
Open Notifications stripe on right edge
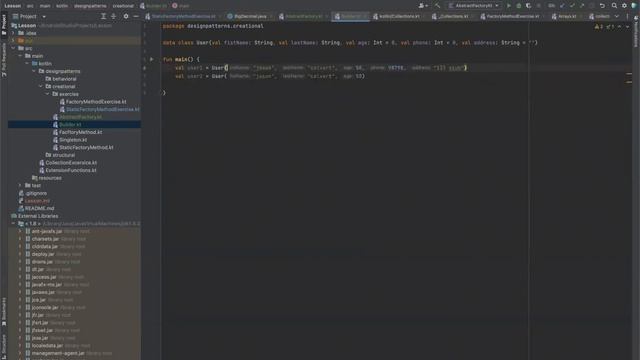[x=636, y=31]
